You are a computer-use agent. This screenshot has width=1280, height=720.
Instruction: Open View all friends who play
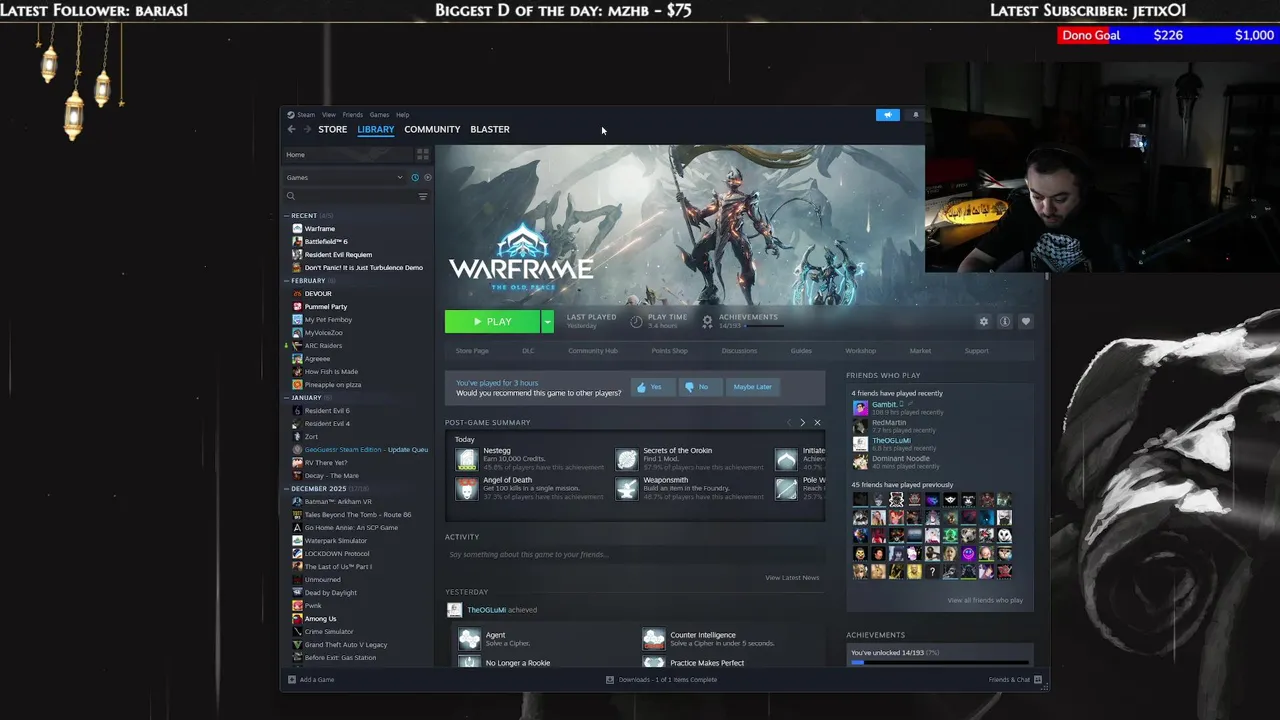click(985, 601)
